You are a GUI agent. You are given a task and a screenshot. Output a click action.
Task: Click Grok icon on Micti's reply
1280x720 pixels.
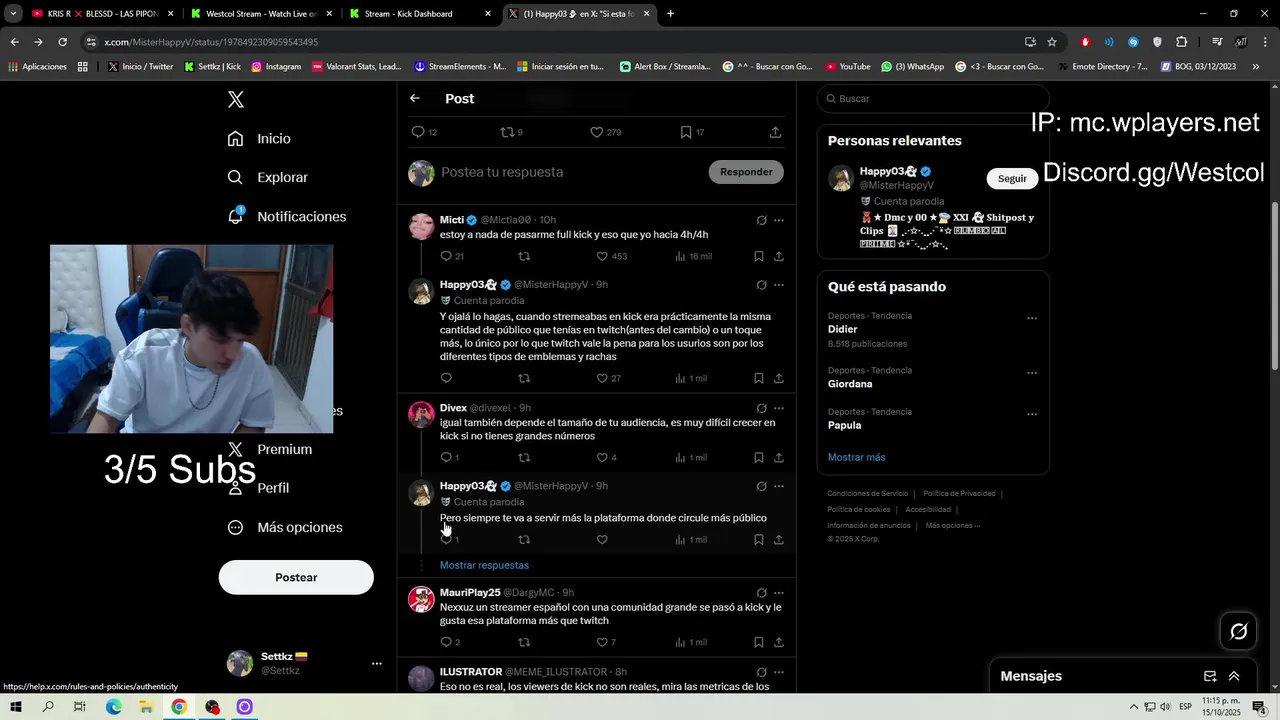pos(761,220)
